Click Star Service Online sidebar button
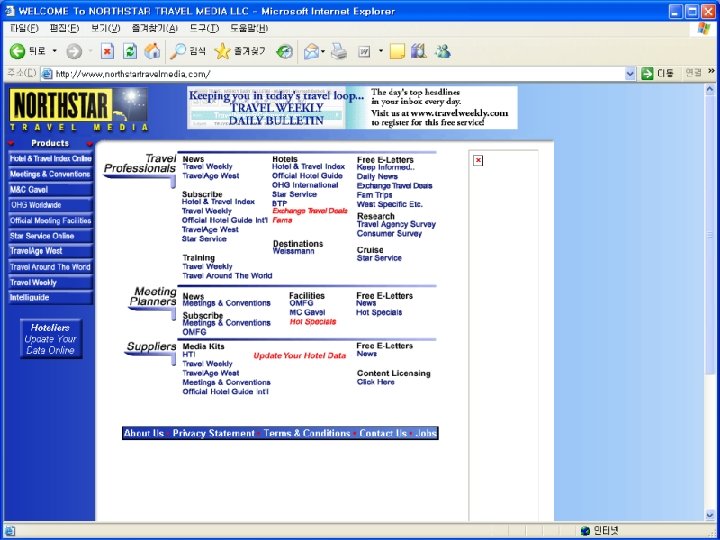This screenshot has height=540, width=720. pyautogui.click(x=51, y=236)
